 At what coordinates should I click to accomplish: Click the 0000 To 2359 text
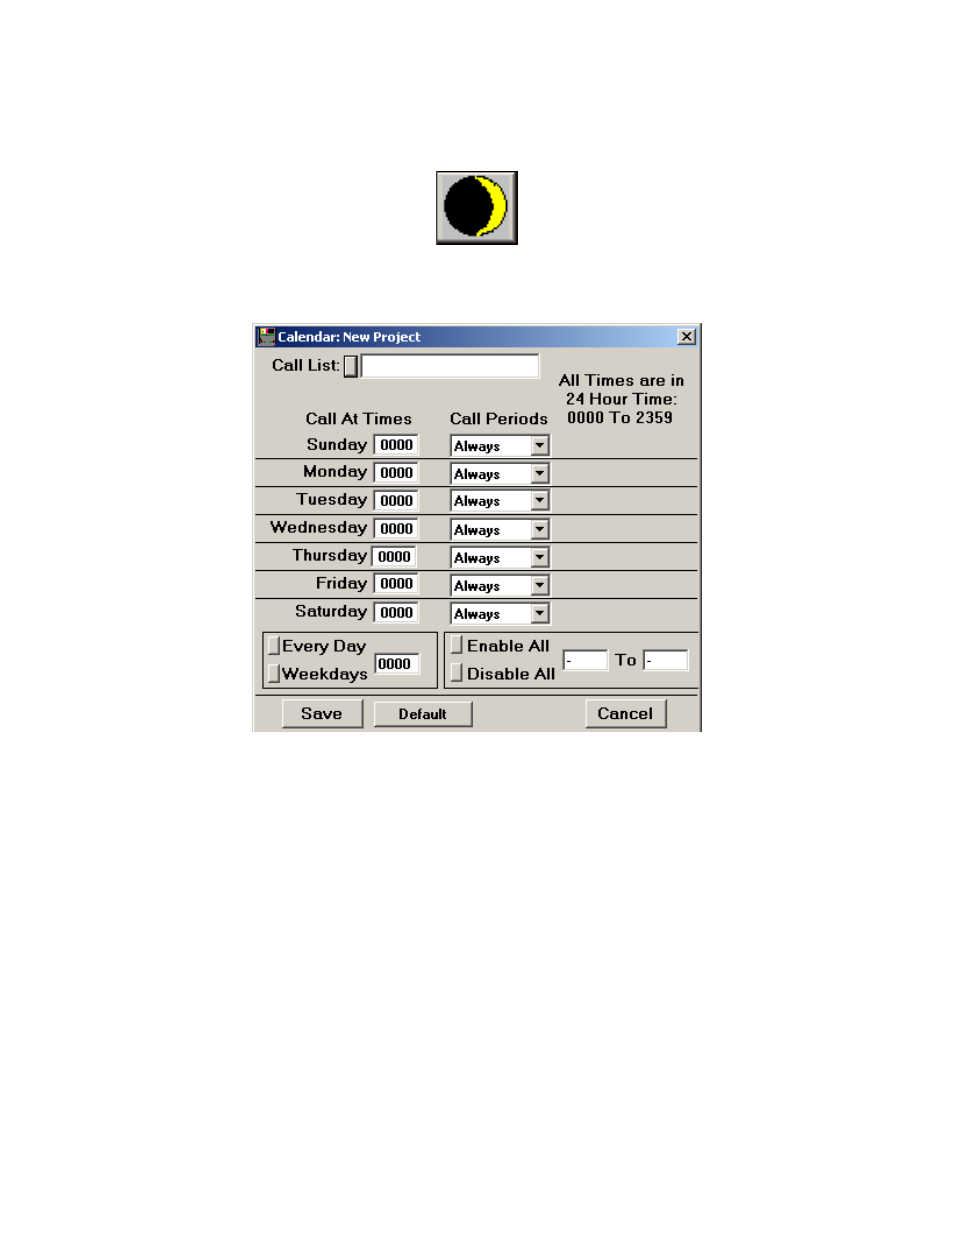pyautogui.click(x=620, y=418)
